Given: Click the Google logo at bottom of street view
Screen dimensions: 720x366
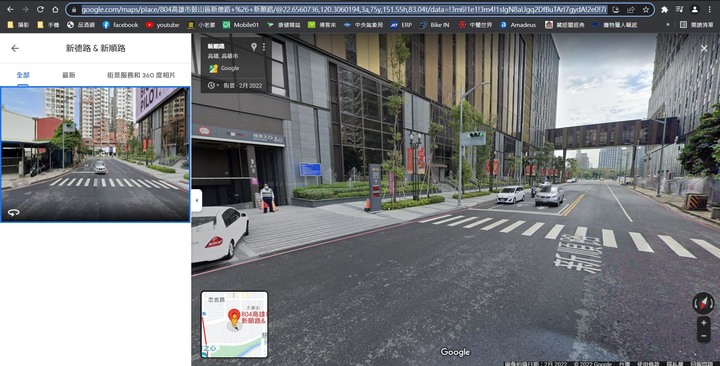Looking at the screenshot, I should [455, 352].
